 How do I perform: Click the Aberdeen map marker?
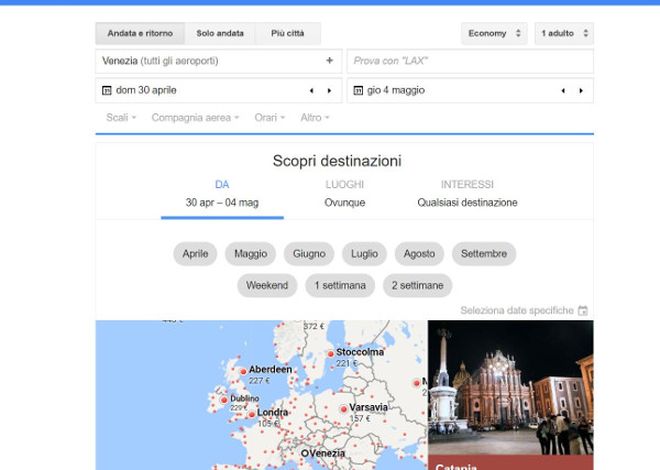pyautogui.click(x=243, y=372)
